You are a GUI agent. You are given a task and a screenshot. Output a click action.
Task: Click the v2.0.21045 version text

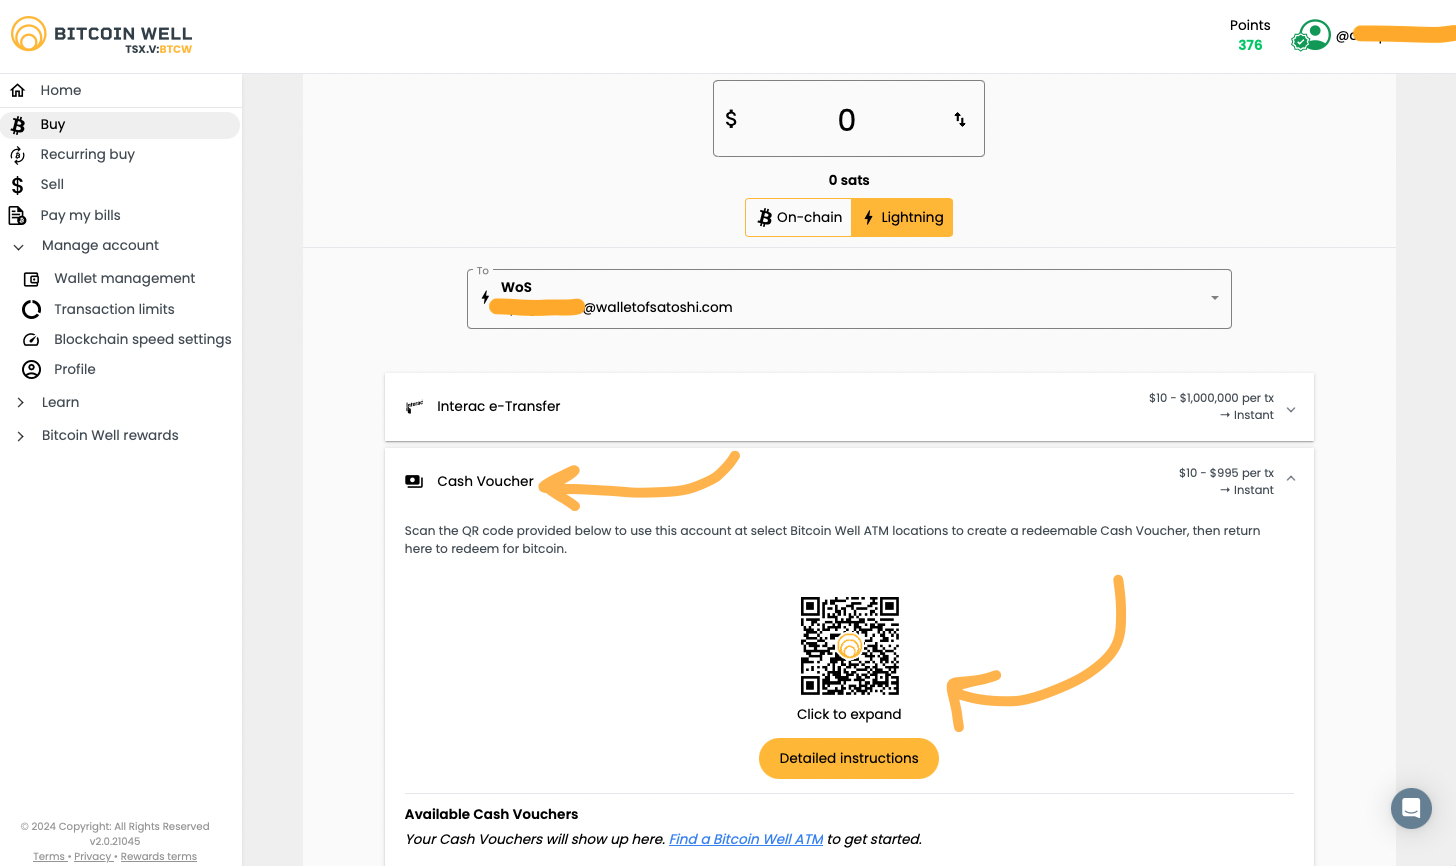pos(115,841)
